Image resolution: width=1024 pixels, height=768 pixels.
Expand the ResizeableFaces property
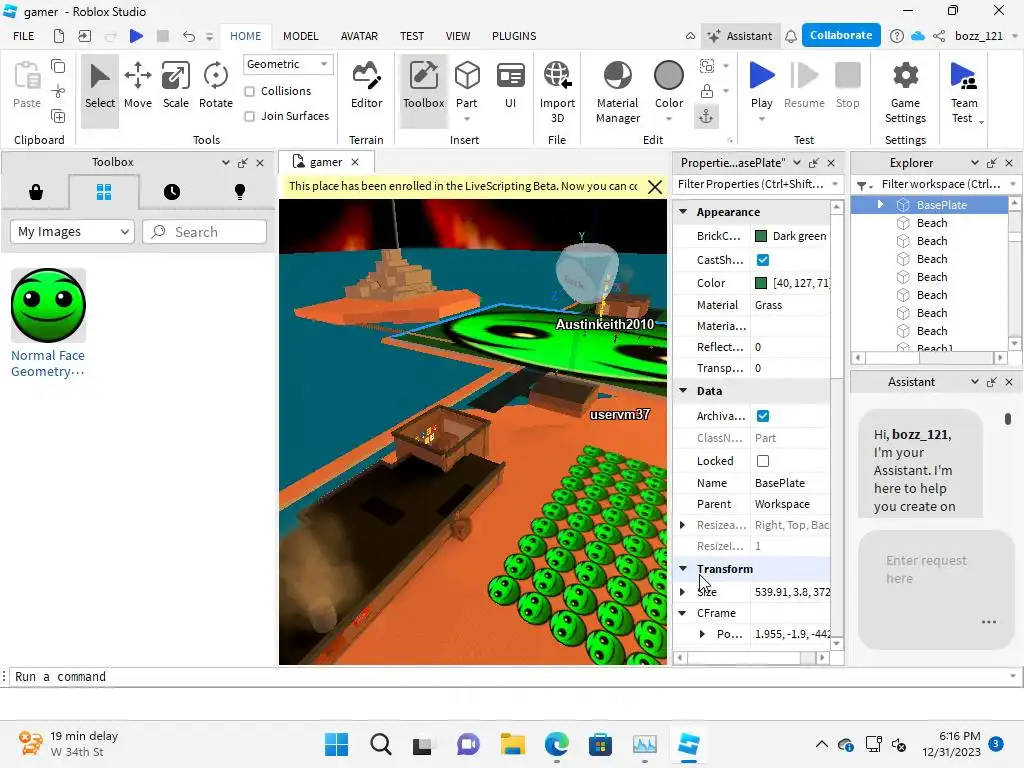pyautogui.click(x=683, y=525)
